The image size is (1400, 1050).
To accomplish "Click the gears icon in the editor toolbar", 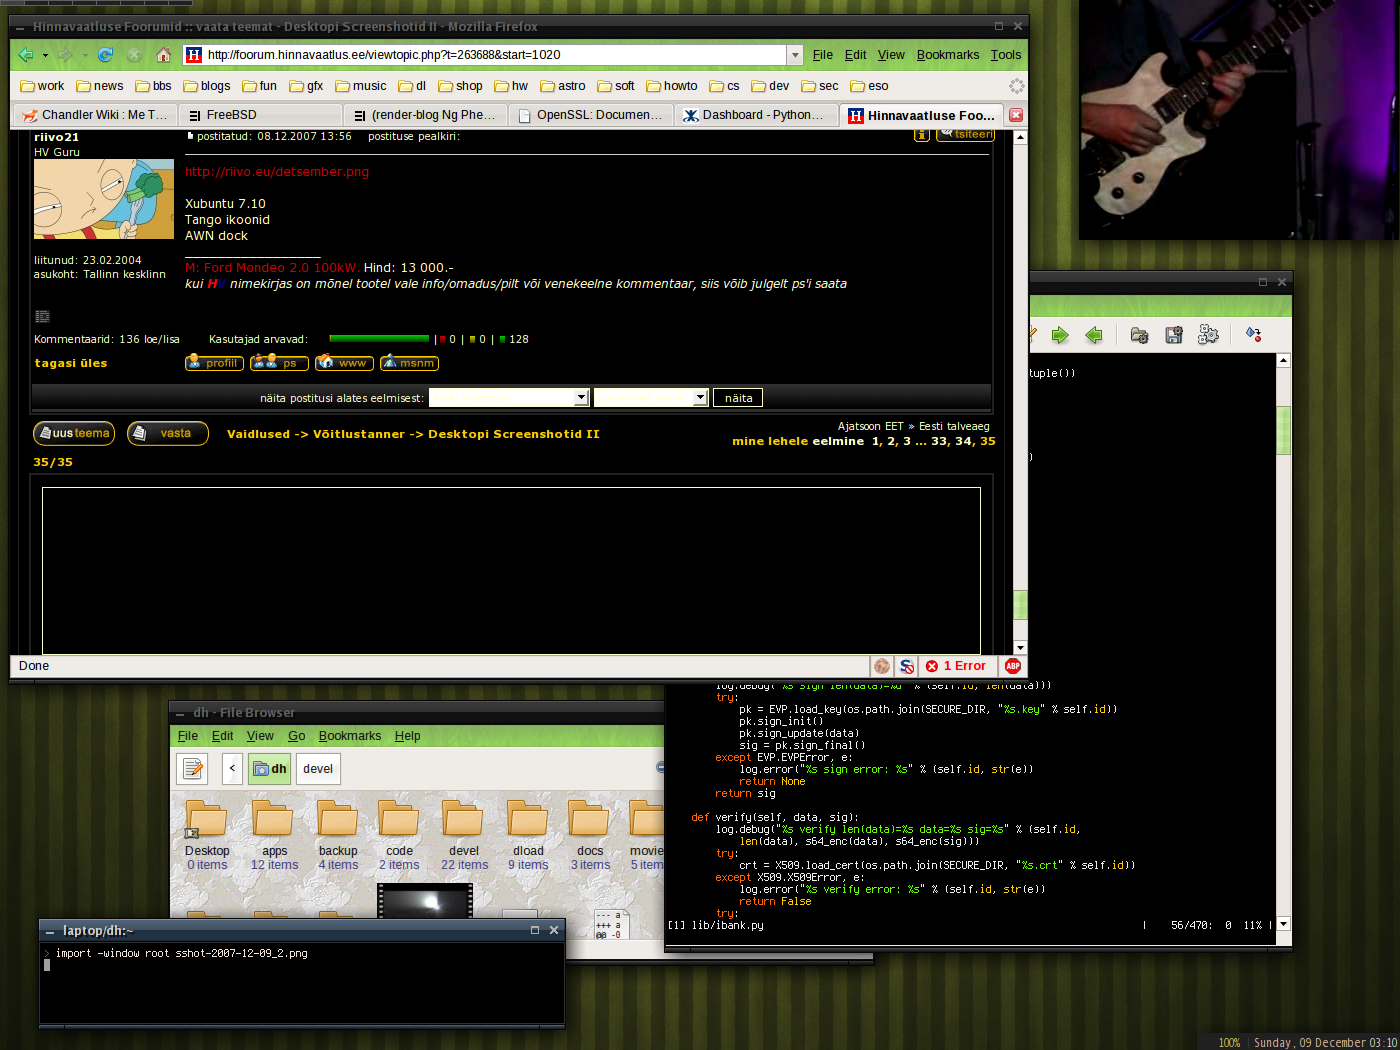I will coord(1208,335).
